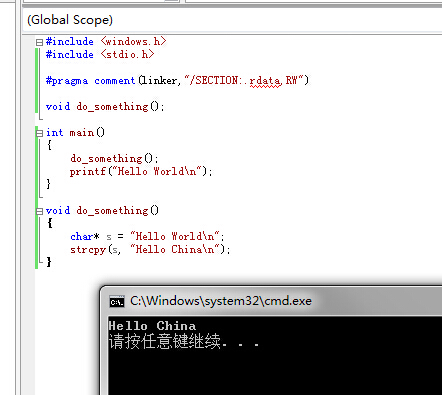Click the "Hello World\n" string in printf
Viewport: 442px width, 395px height.
pyautogui.click(x=157, y=171)
